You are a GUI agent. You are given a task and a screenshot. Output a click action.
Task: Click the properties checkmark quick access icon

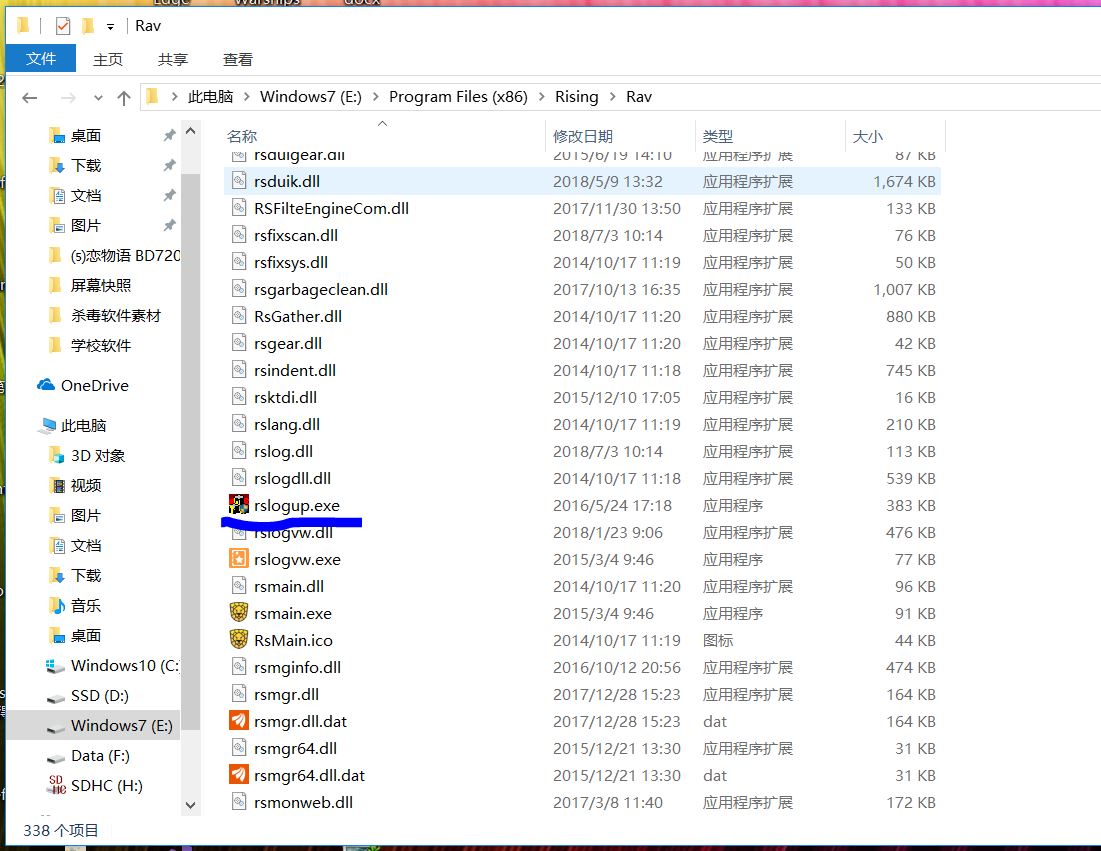point(62,26)
